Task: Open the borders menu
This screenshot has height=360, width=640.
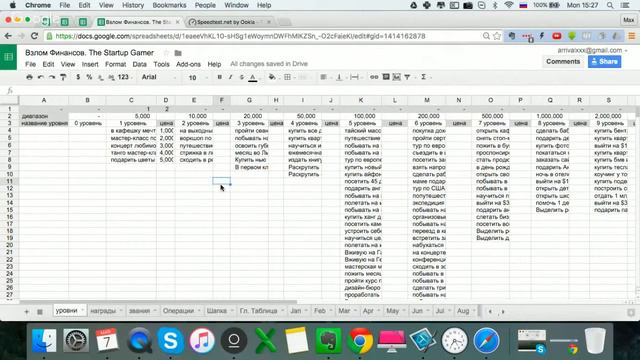Action: [288, 77]
